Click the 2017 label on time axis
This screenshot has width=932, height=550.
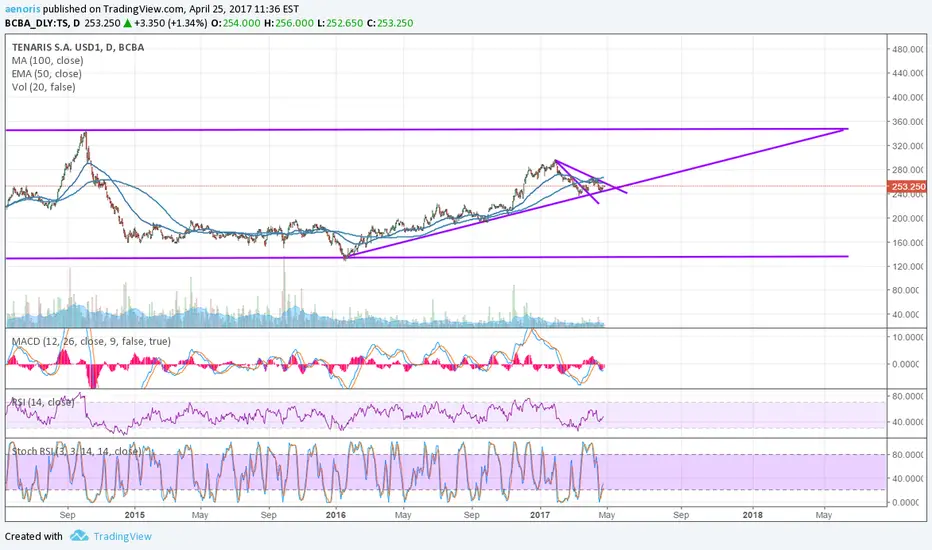[540, 515]
